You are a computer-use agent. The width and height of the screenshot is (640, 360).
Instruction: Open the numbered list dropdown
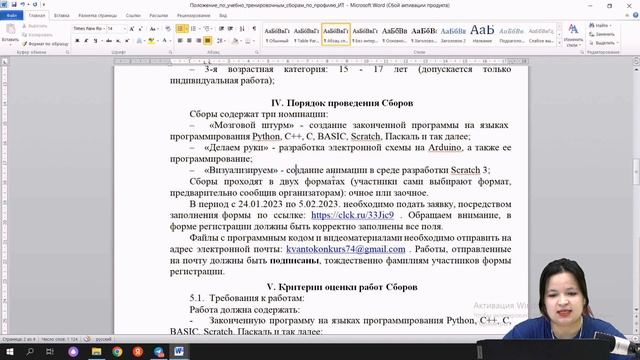pyautogui.click(x=199, y=29)
